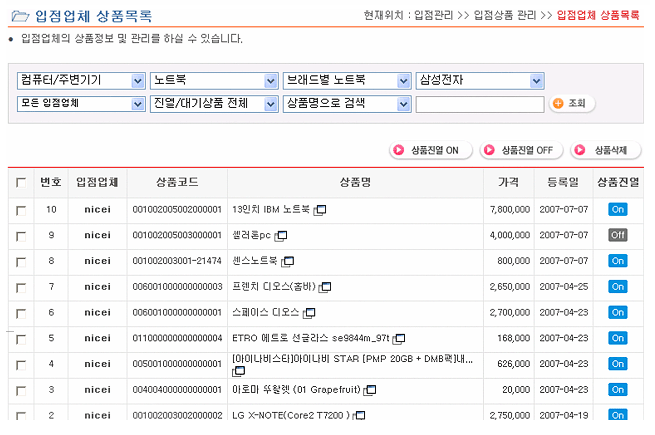This screenshot has height=435, width=655.
Task: Toggle the Off display status for 셀러론pc
Action: 617,235
